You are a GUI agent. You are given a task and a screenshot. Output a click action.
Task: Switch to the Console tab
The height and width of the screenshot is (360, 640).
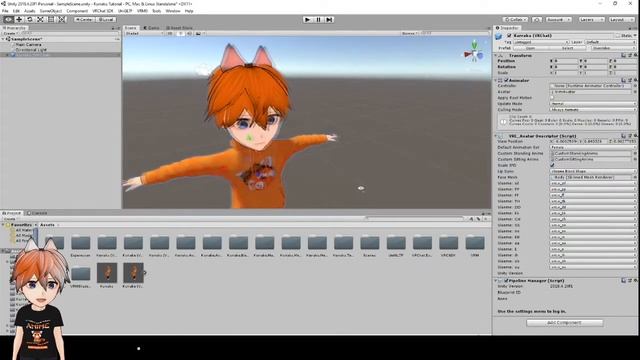tap(37, 213)
